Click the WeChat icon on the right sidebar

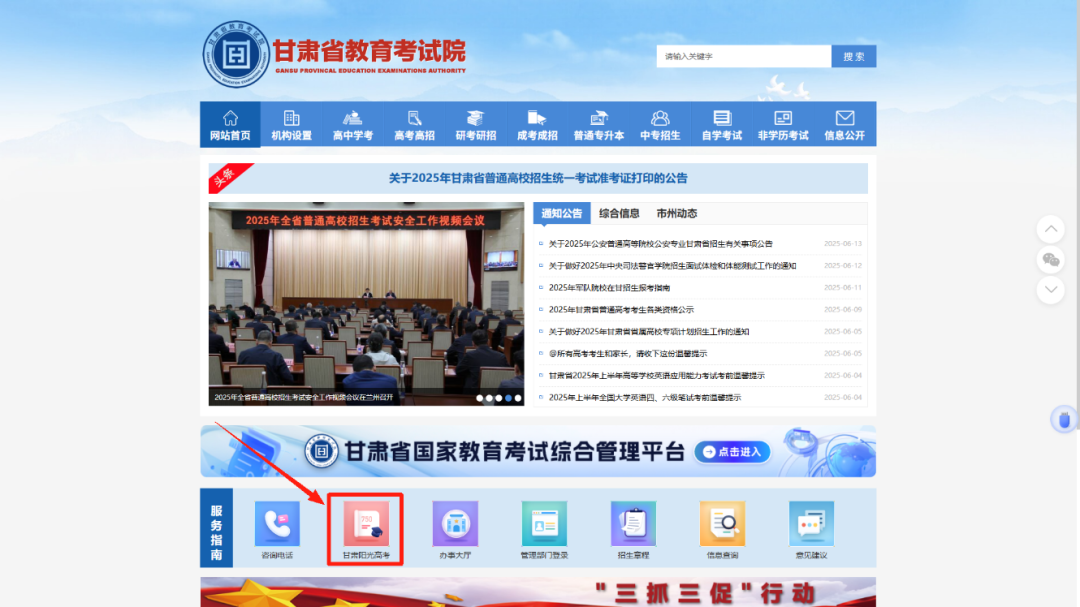[1050, 260]
